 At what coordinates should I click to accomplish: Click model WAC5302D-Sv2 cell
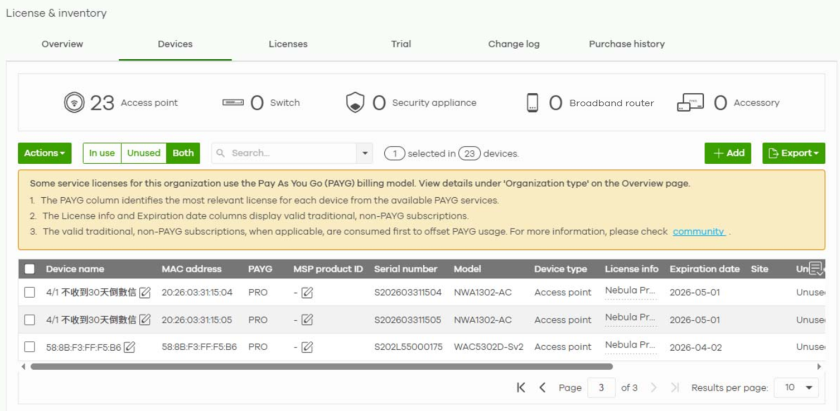coord(489,347)
